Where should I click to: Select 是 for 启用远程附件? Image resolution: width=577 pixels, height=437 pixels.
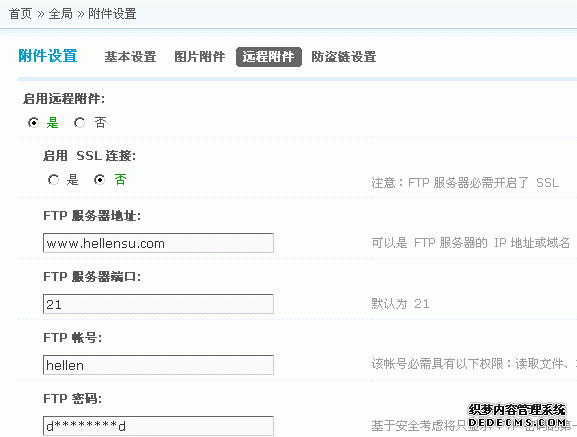pyautogui.click(x=33, y=122)
